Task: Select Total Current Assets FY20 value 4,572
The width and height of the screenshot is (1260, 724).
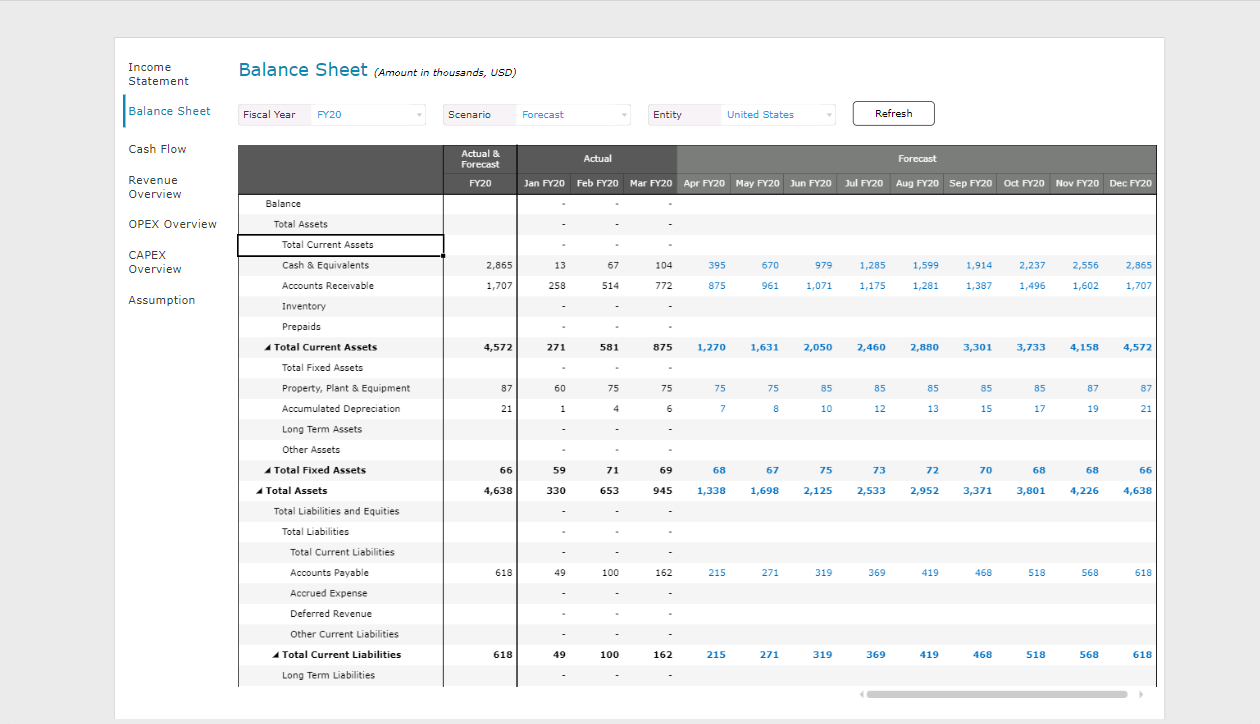Action: 498,347
